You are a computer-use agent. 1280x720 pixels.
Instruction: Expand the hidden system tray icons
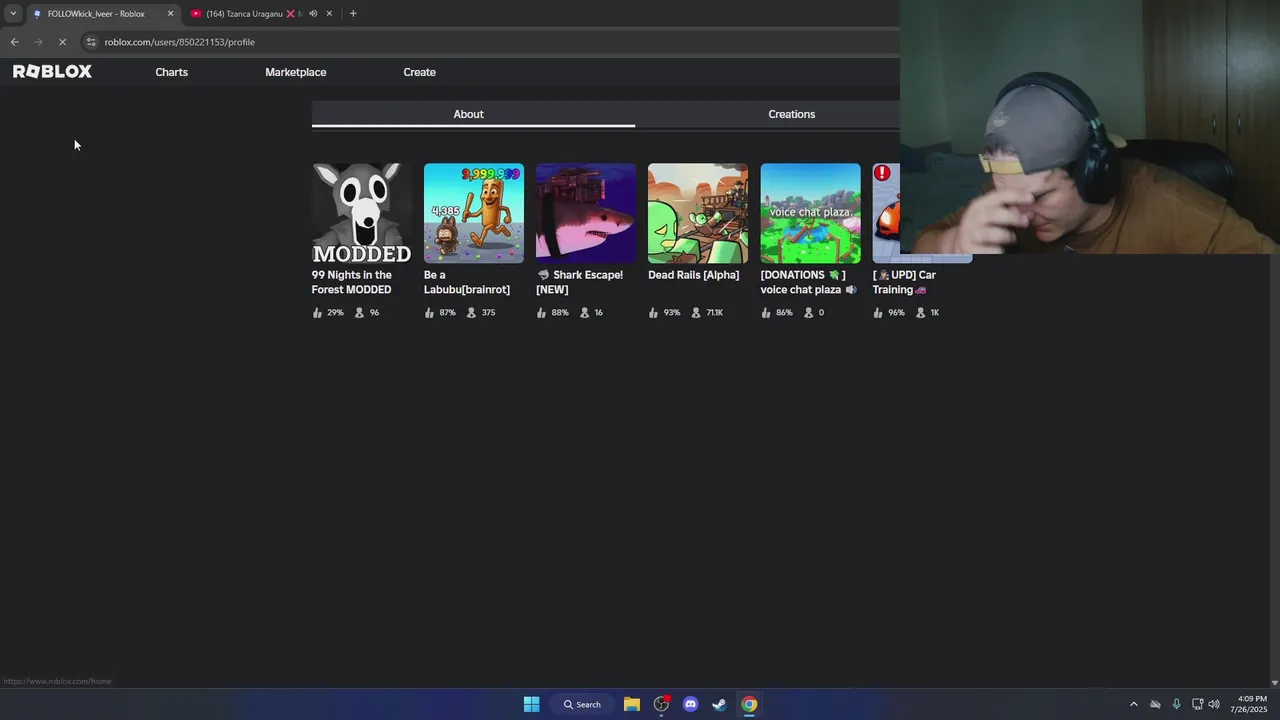tap(1133, 704)
